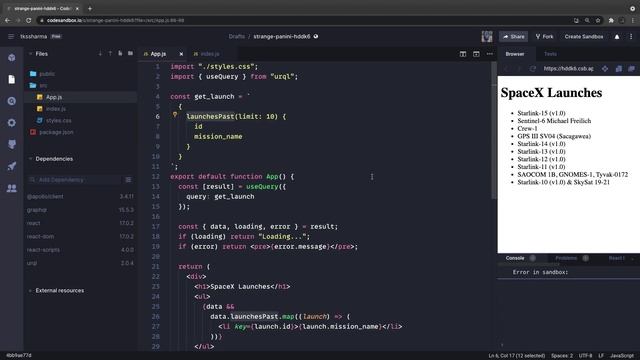This screenshot has height=360, width=640.
Task: Reload the Chrome page
Action: click(x=28, y=20)
